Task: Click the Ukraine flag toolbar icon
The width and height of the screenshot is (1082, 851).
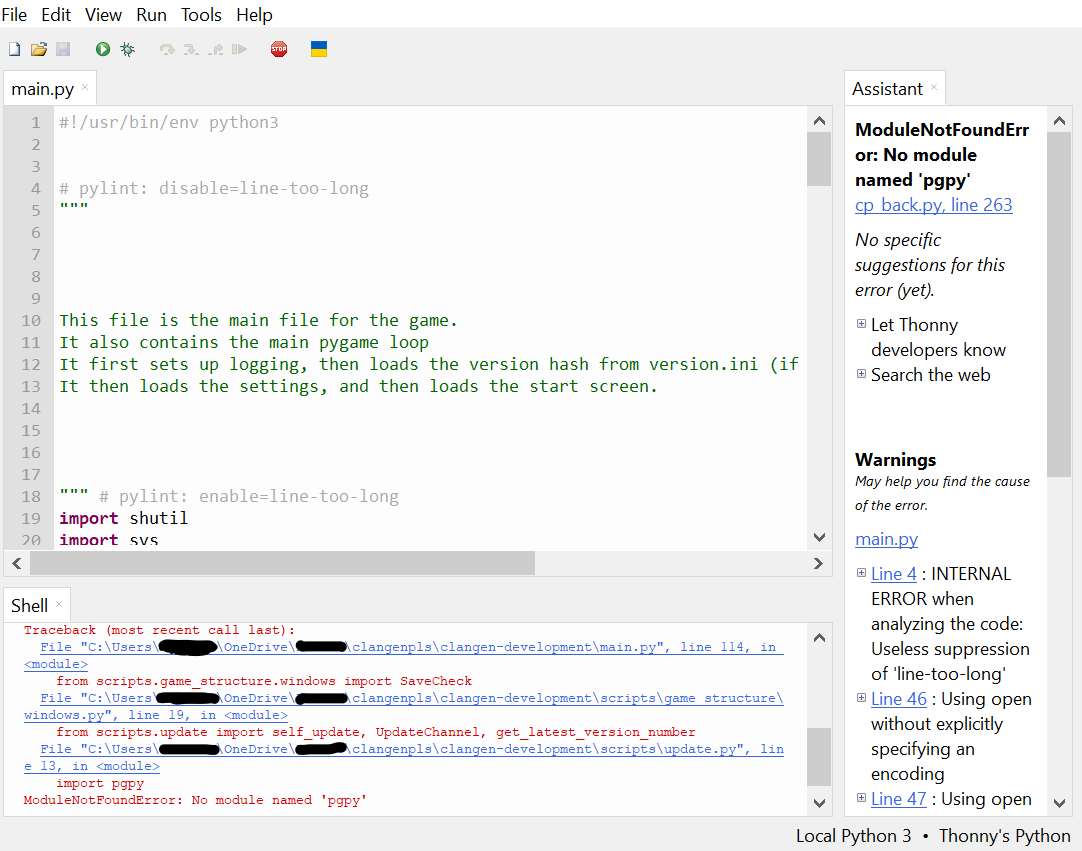Action: pos(319,48)
